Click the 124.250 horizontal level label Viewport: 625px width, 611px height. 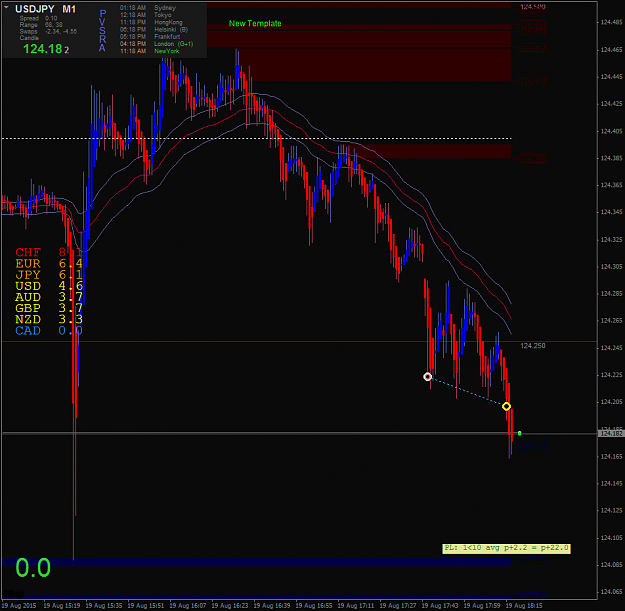533,346
